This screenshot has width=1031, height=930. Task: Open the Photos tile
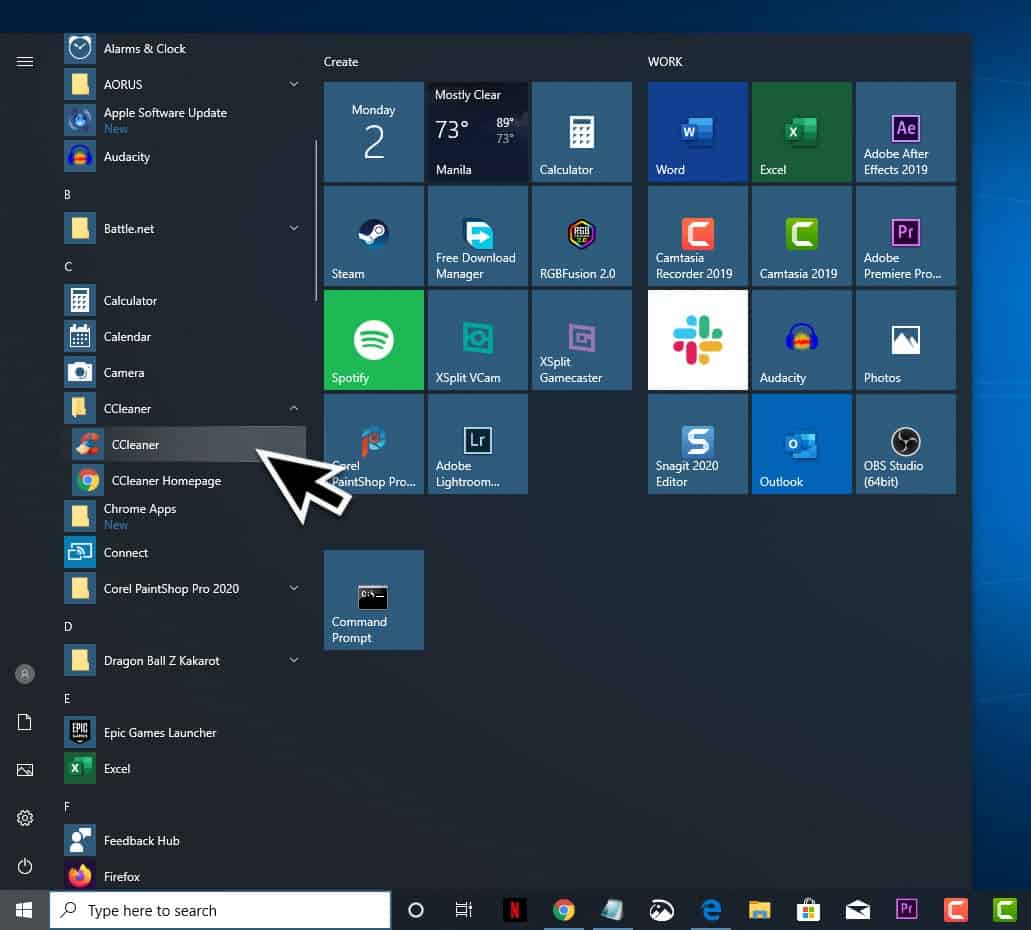905,340
